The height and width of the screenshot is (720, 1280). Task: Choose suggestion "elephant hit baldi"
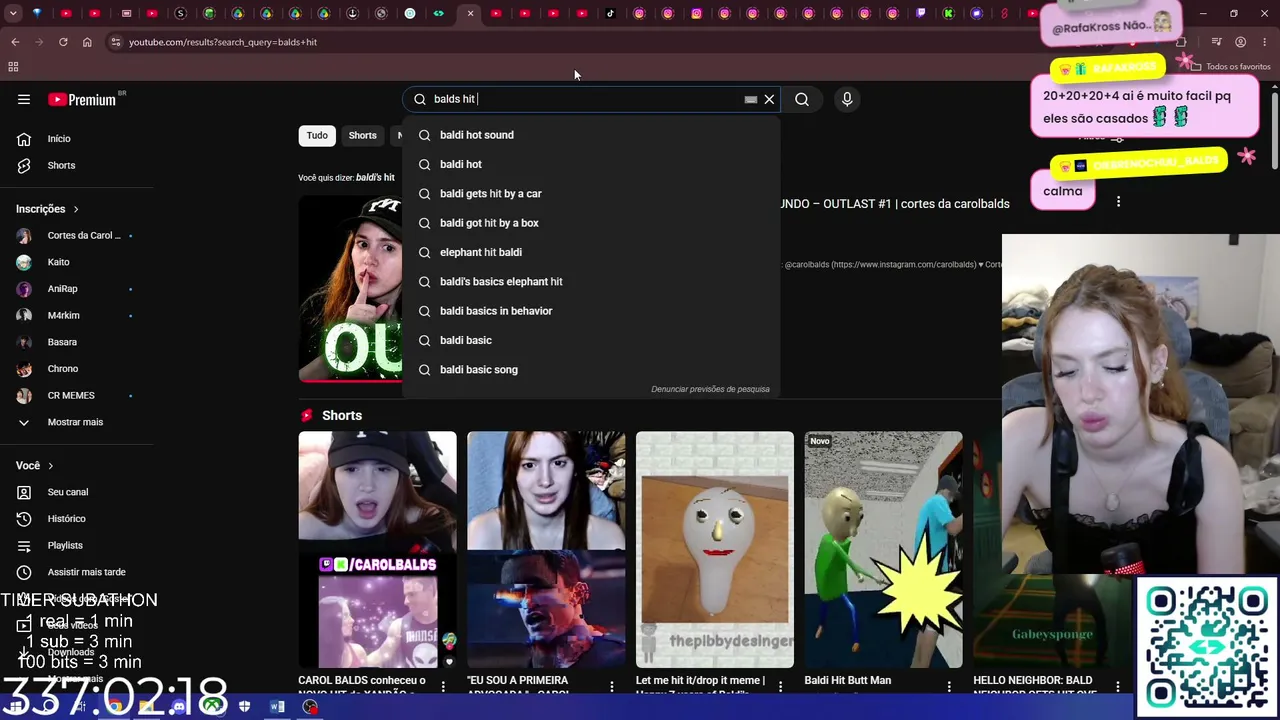point(591,252)
